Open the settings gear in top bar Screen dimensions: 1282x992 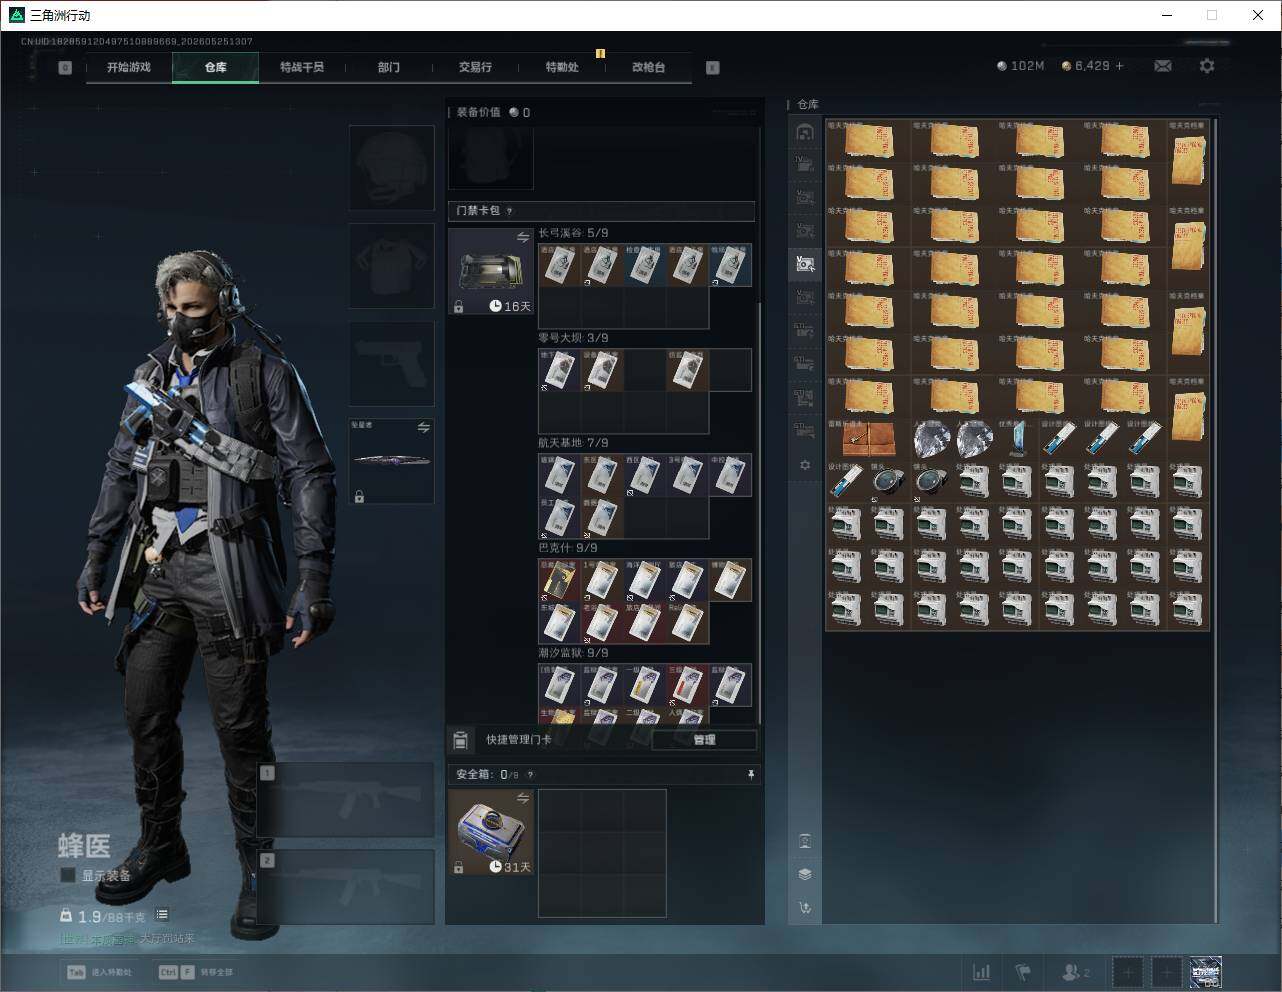[1207, 66]
